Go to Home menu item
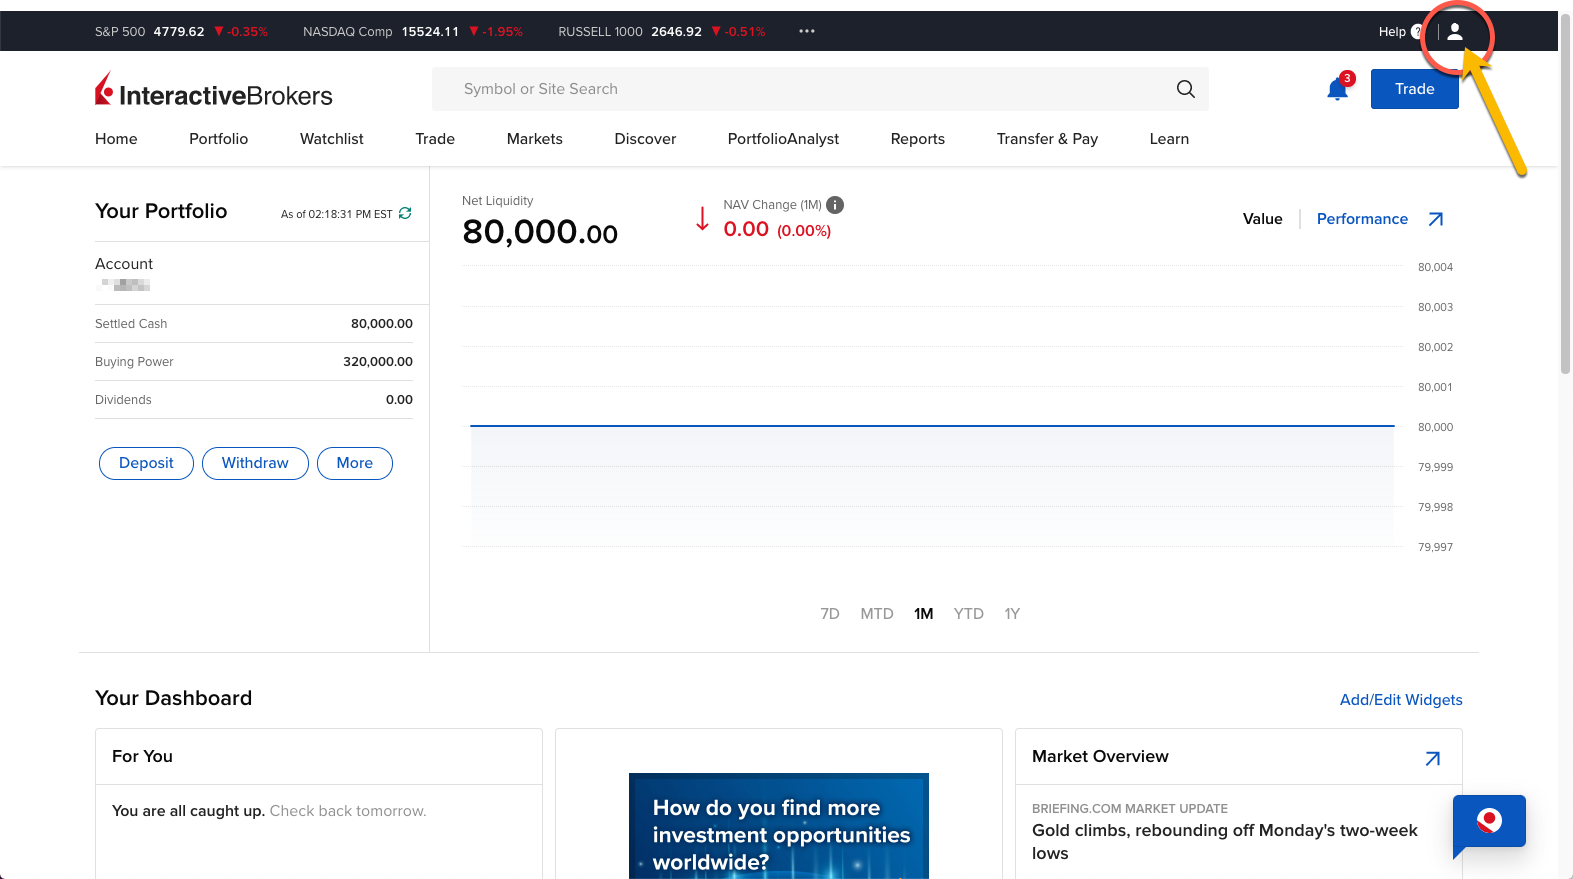1573x879 pixels. coord(116,139)
